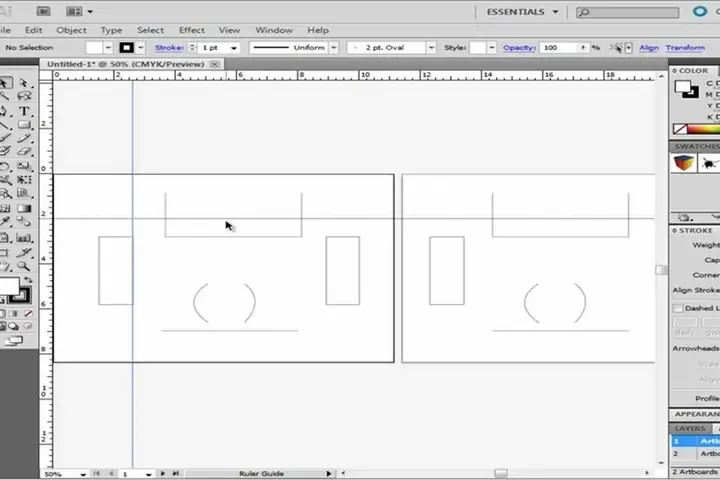The height and width of the screenshot is (480, 720).
Task: Open the artboard number dropdown
Action: [x=148, y=474]
